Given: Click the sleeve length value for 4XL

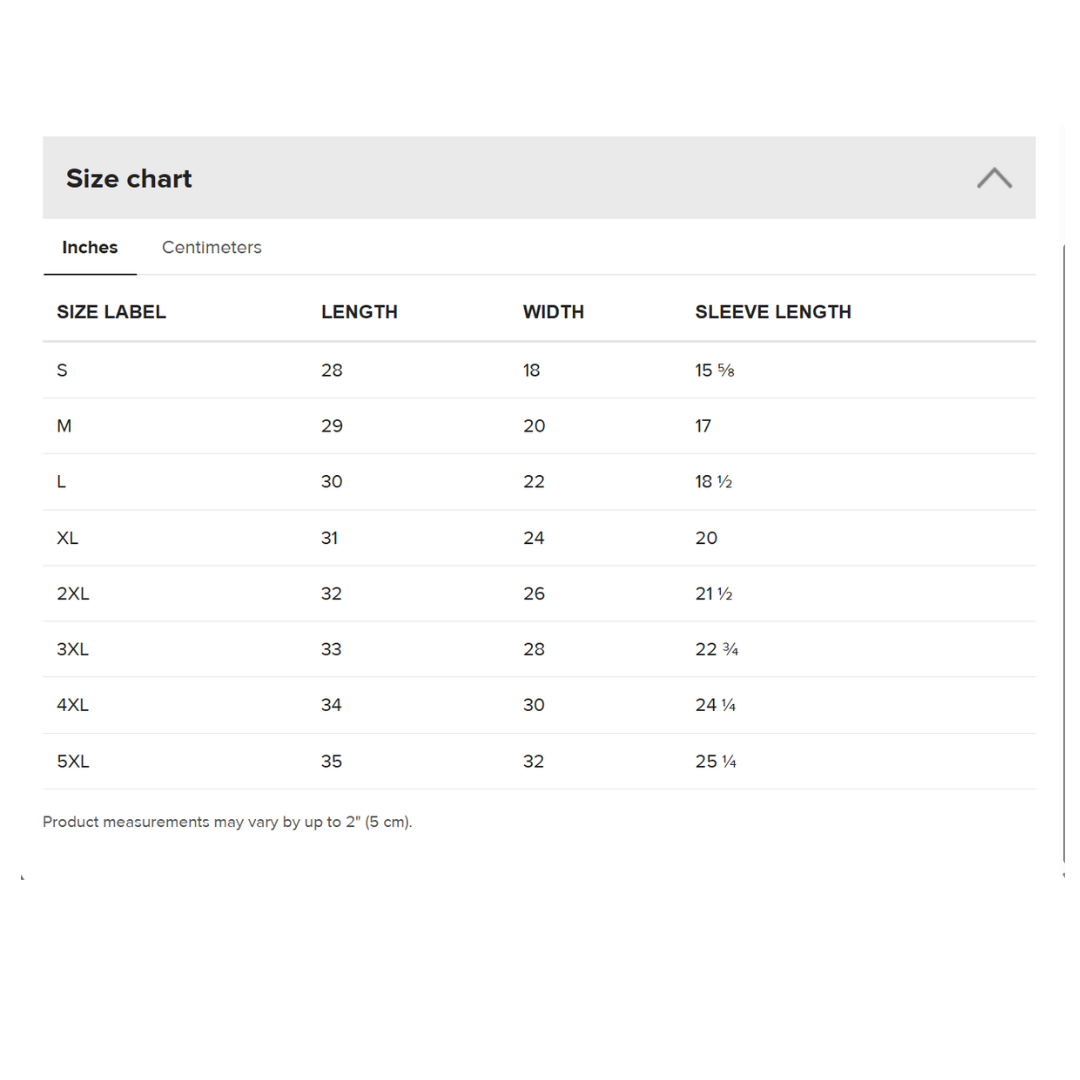Looking at the screenshot, I should [716, 705].
